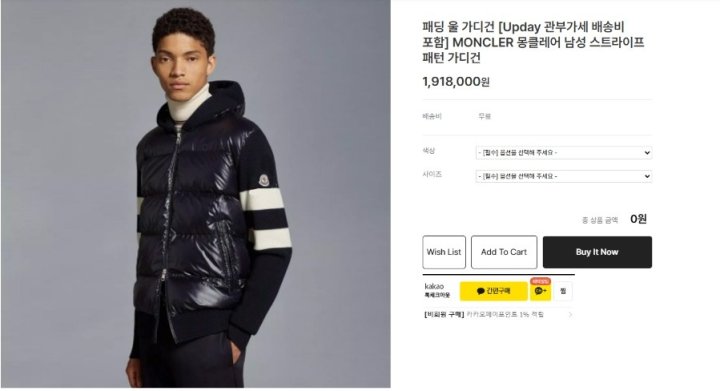Click the arrow of the 사이즈 dropdown

pos(647,176)
